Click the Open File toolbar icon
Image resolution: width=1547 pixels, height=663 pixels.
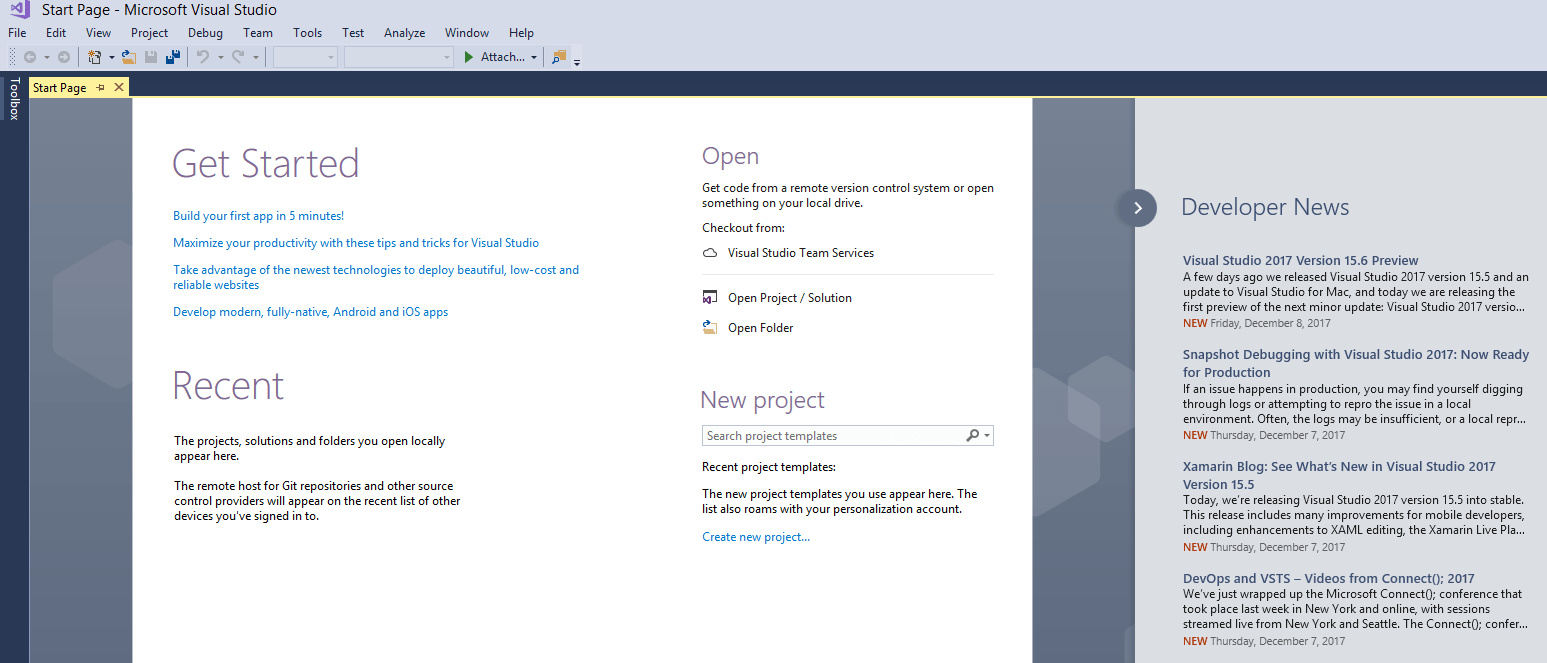tap(128, 57)
